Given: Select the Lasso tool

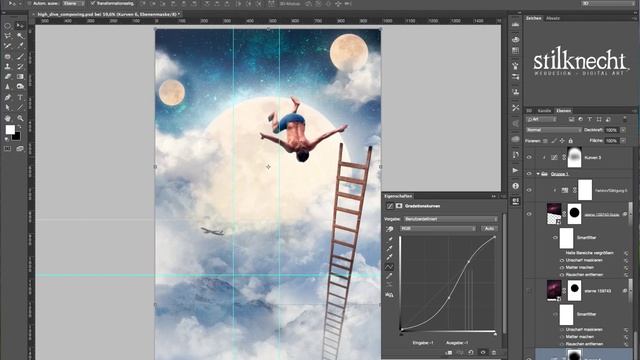Looking at the screenshot, I should (8, 36).
